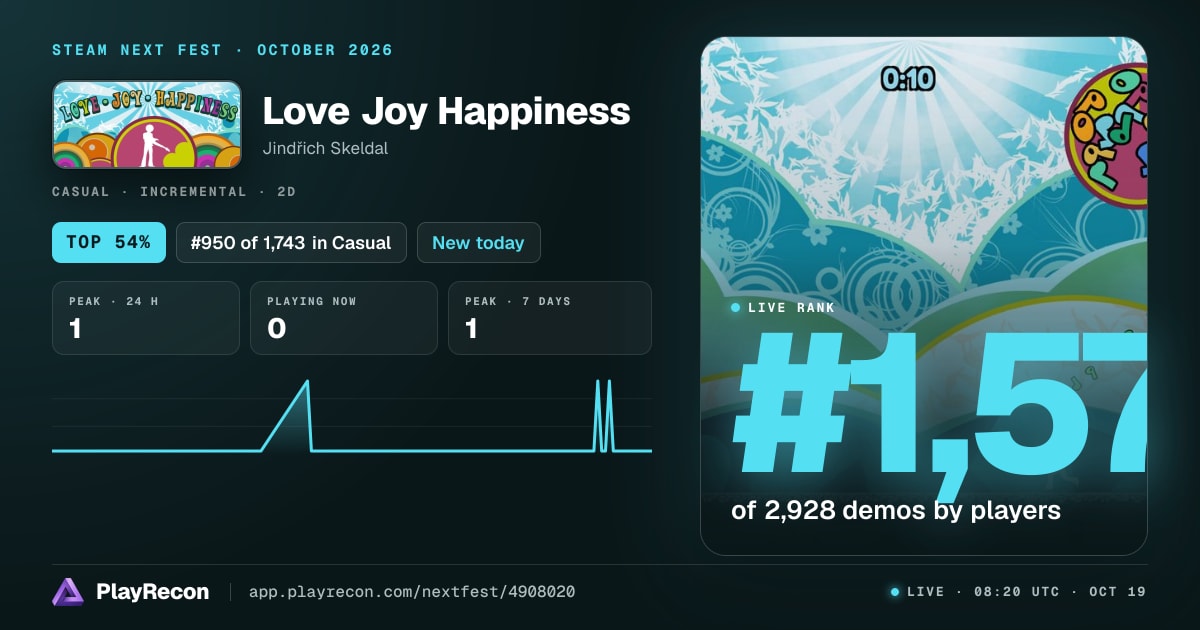Viewport: 1200px width, 630px height.
Task: Click the PlayRecon triangle logo icon
Action: click(68, 592)
